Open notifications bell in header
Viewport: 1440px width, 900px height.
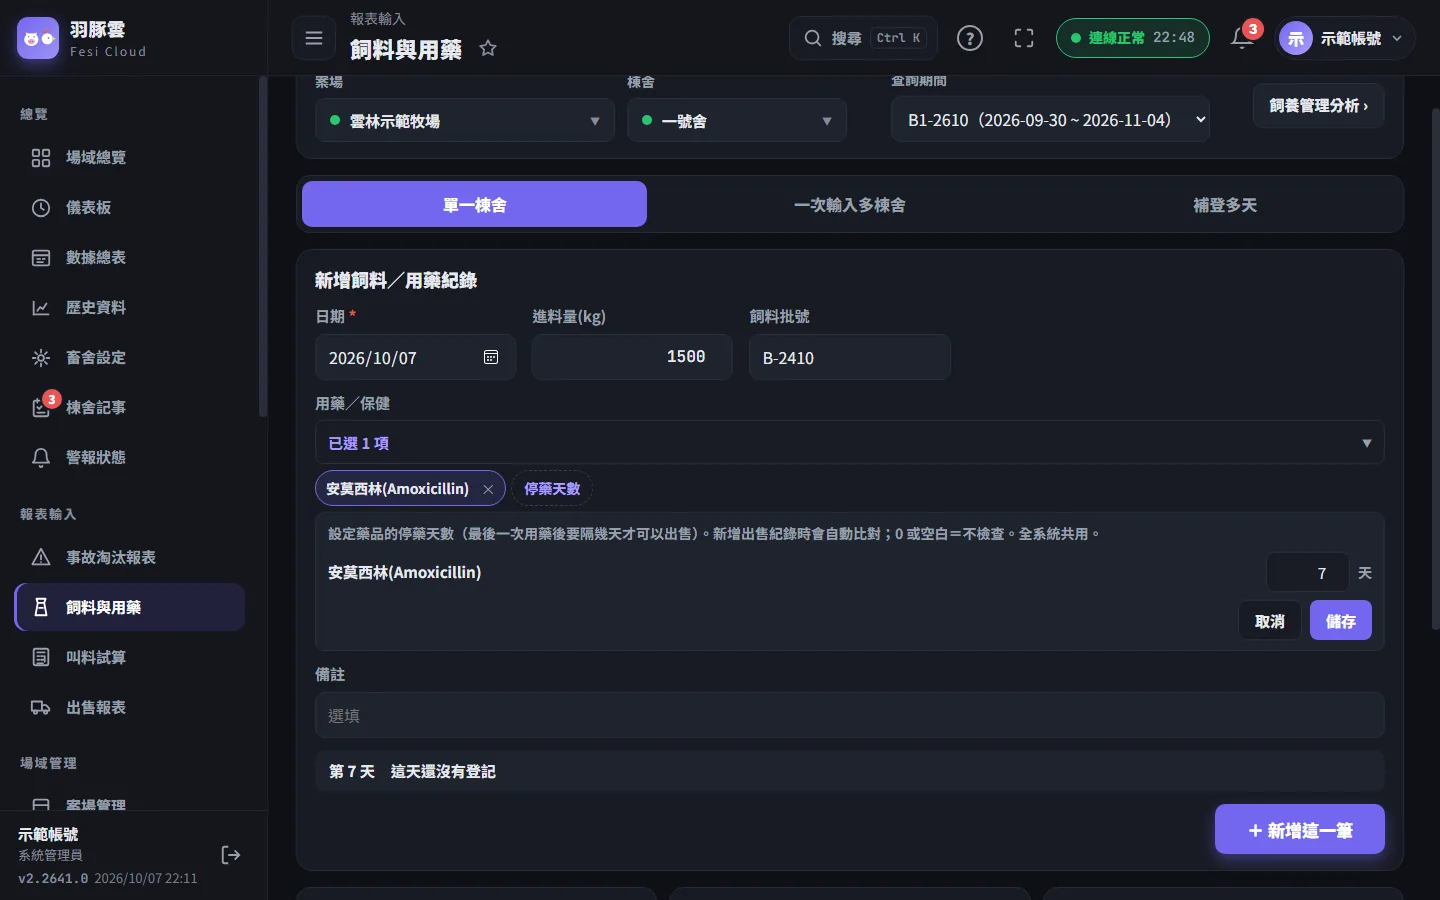(x=1242, y=38)
